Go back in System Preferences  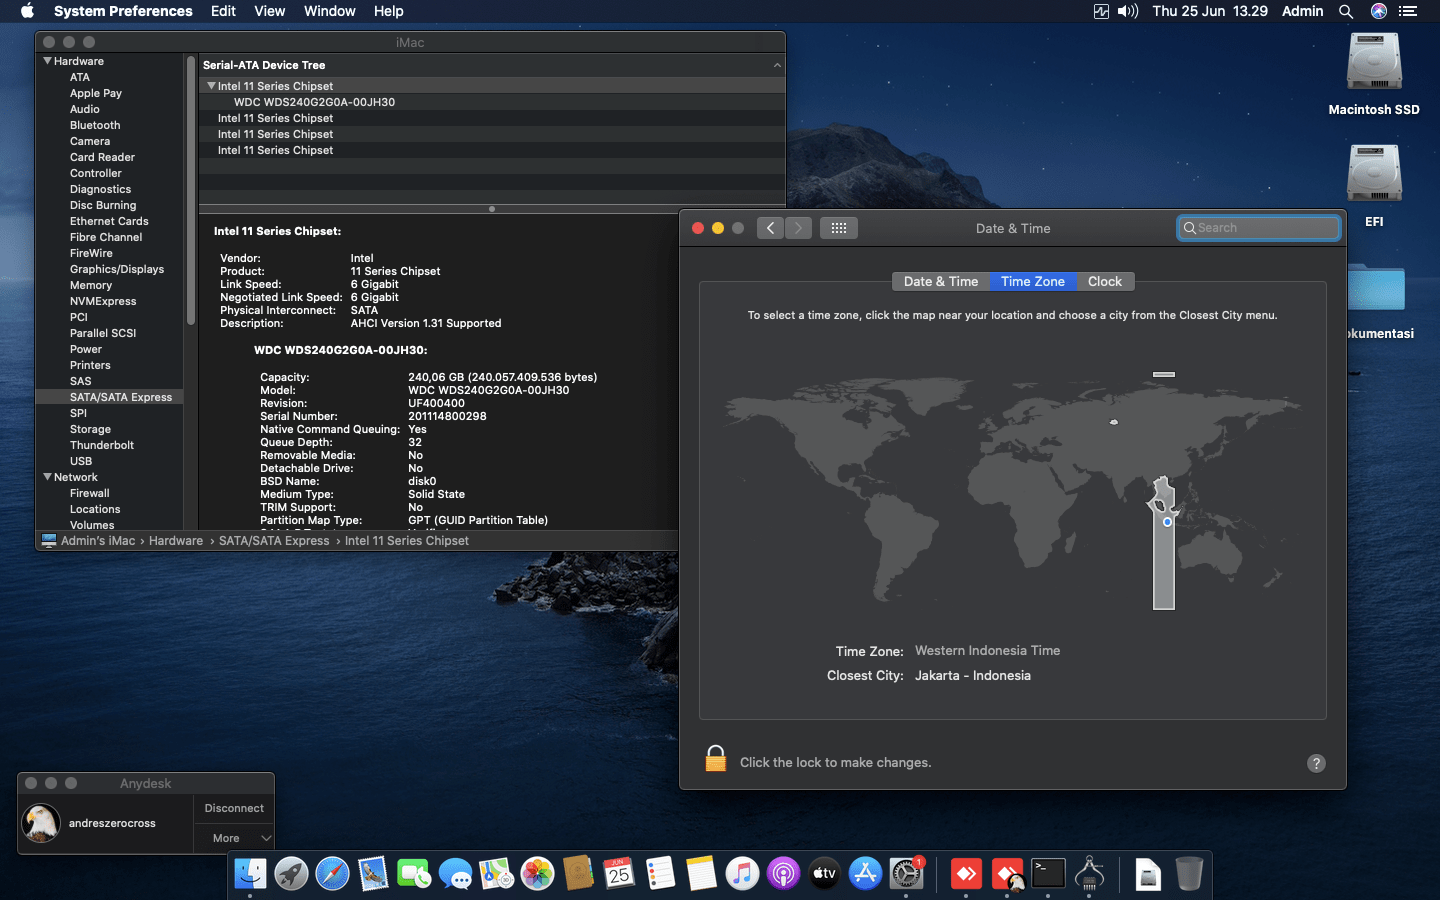[770, 228]
